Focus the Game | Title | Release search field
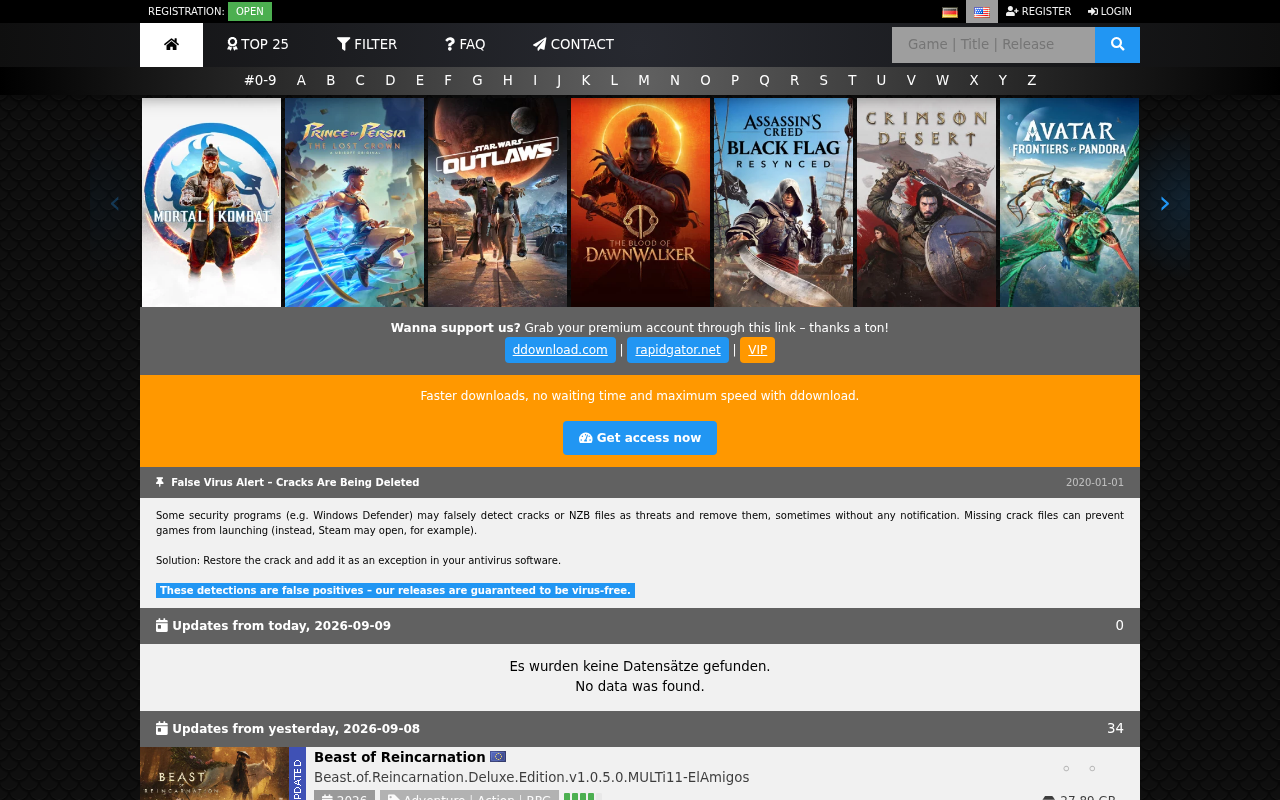Screen dimensions: 1280x800 [x=993, y=45]
